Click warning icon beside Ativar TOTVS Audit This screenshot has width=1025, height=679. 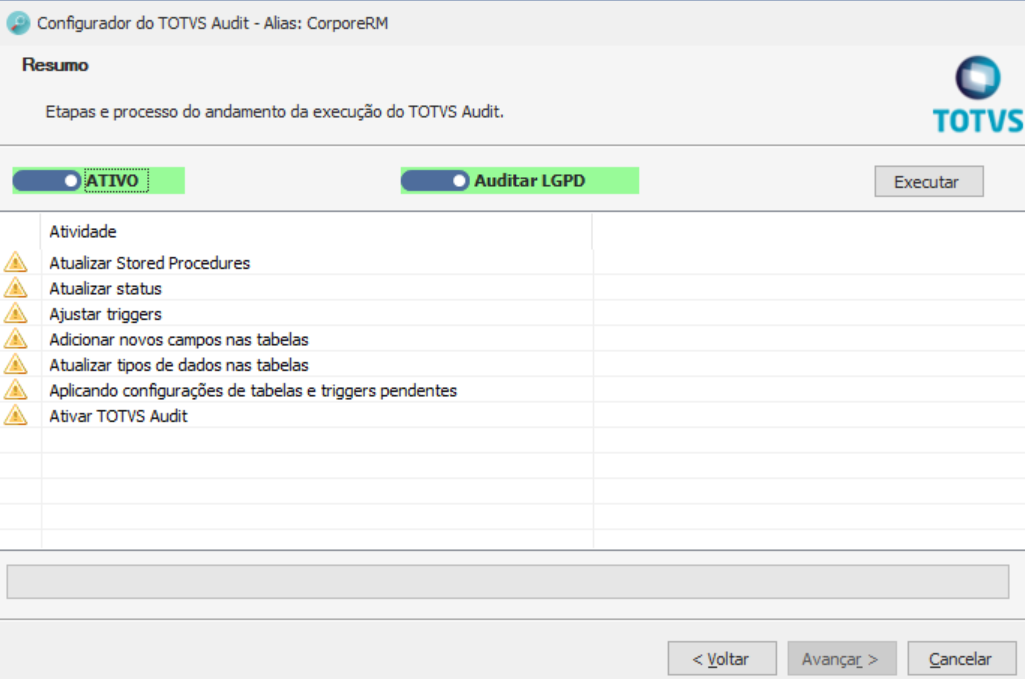point(15,415)
